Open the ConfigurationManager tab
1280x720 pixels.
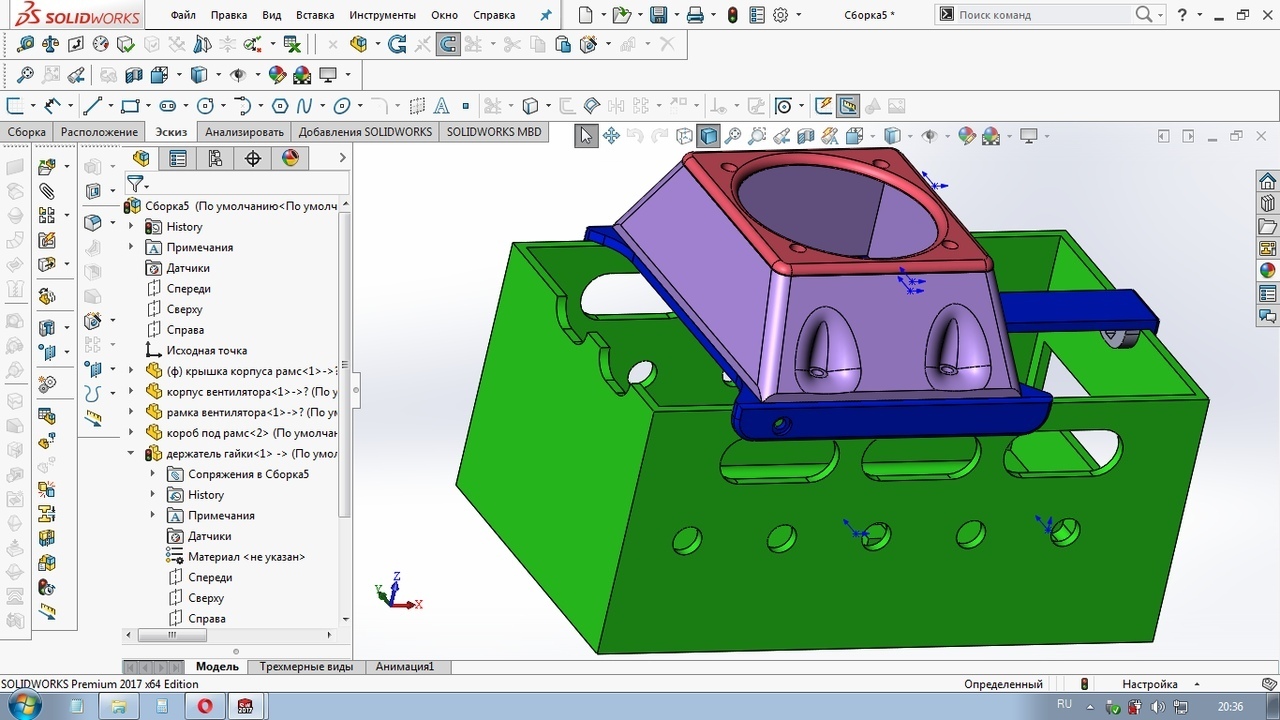[215, 158]
